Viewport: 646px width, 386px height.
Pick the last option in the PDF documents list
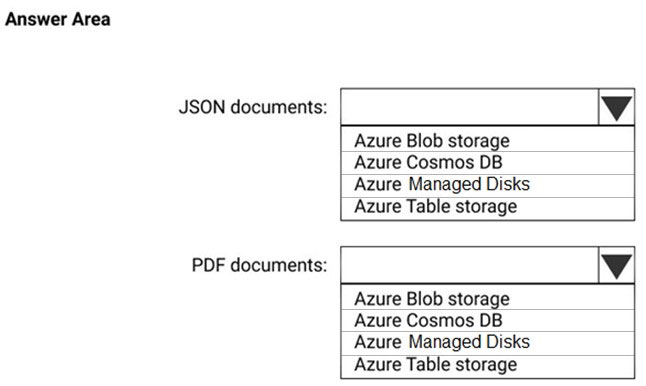coord(487,366)
